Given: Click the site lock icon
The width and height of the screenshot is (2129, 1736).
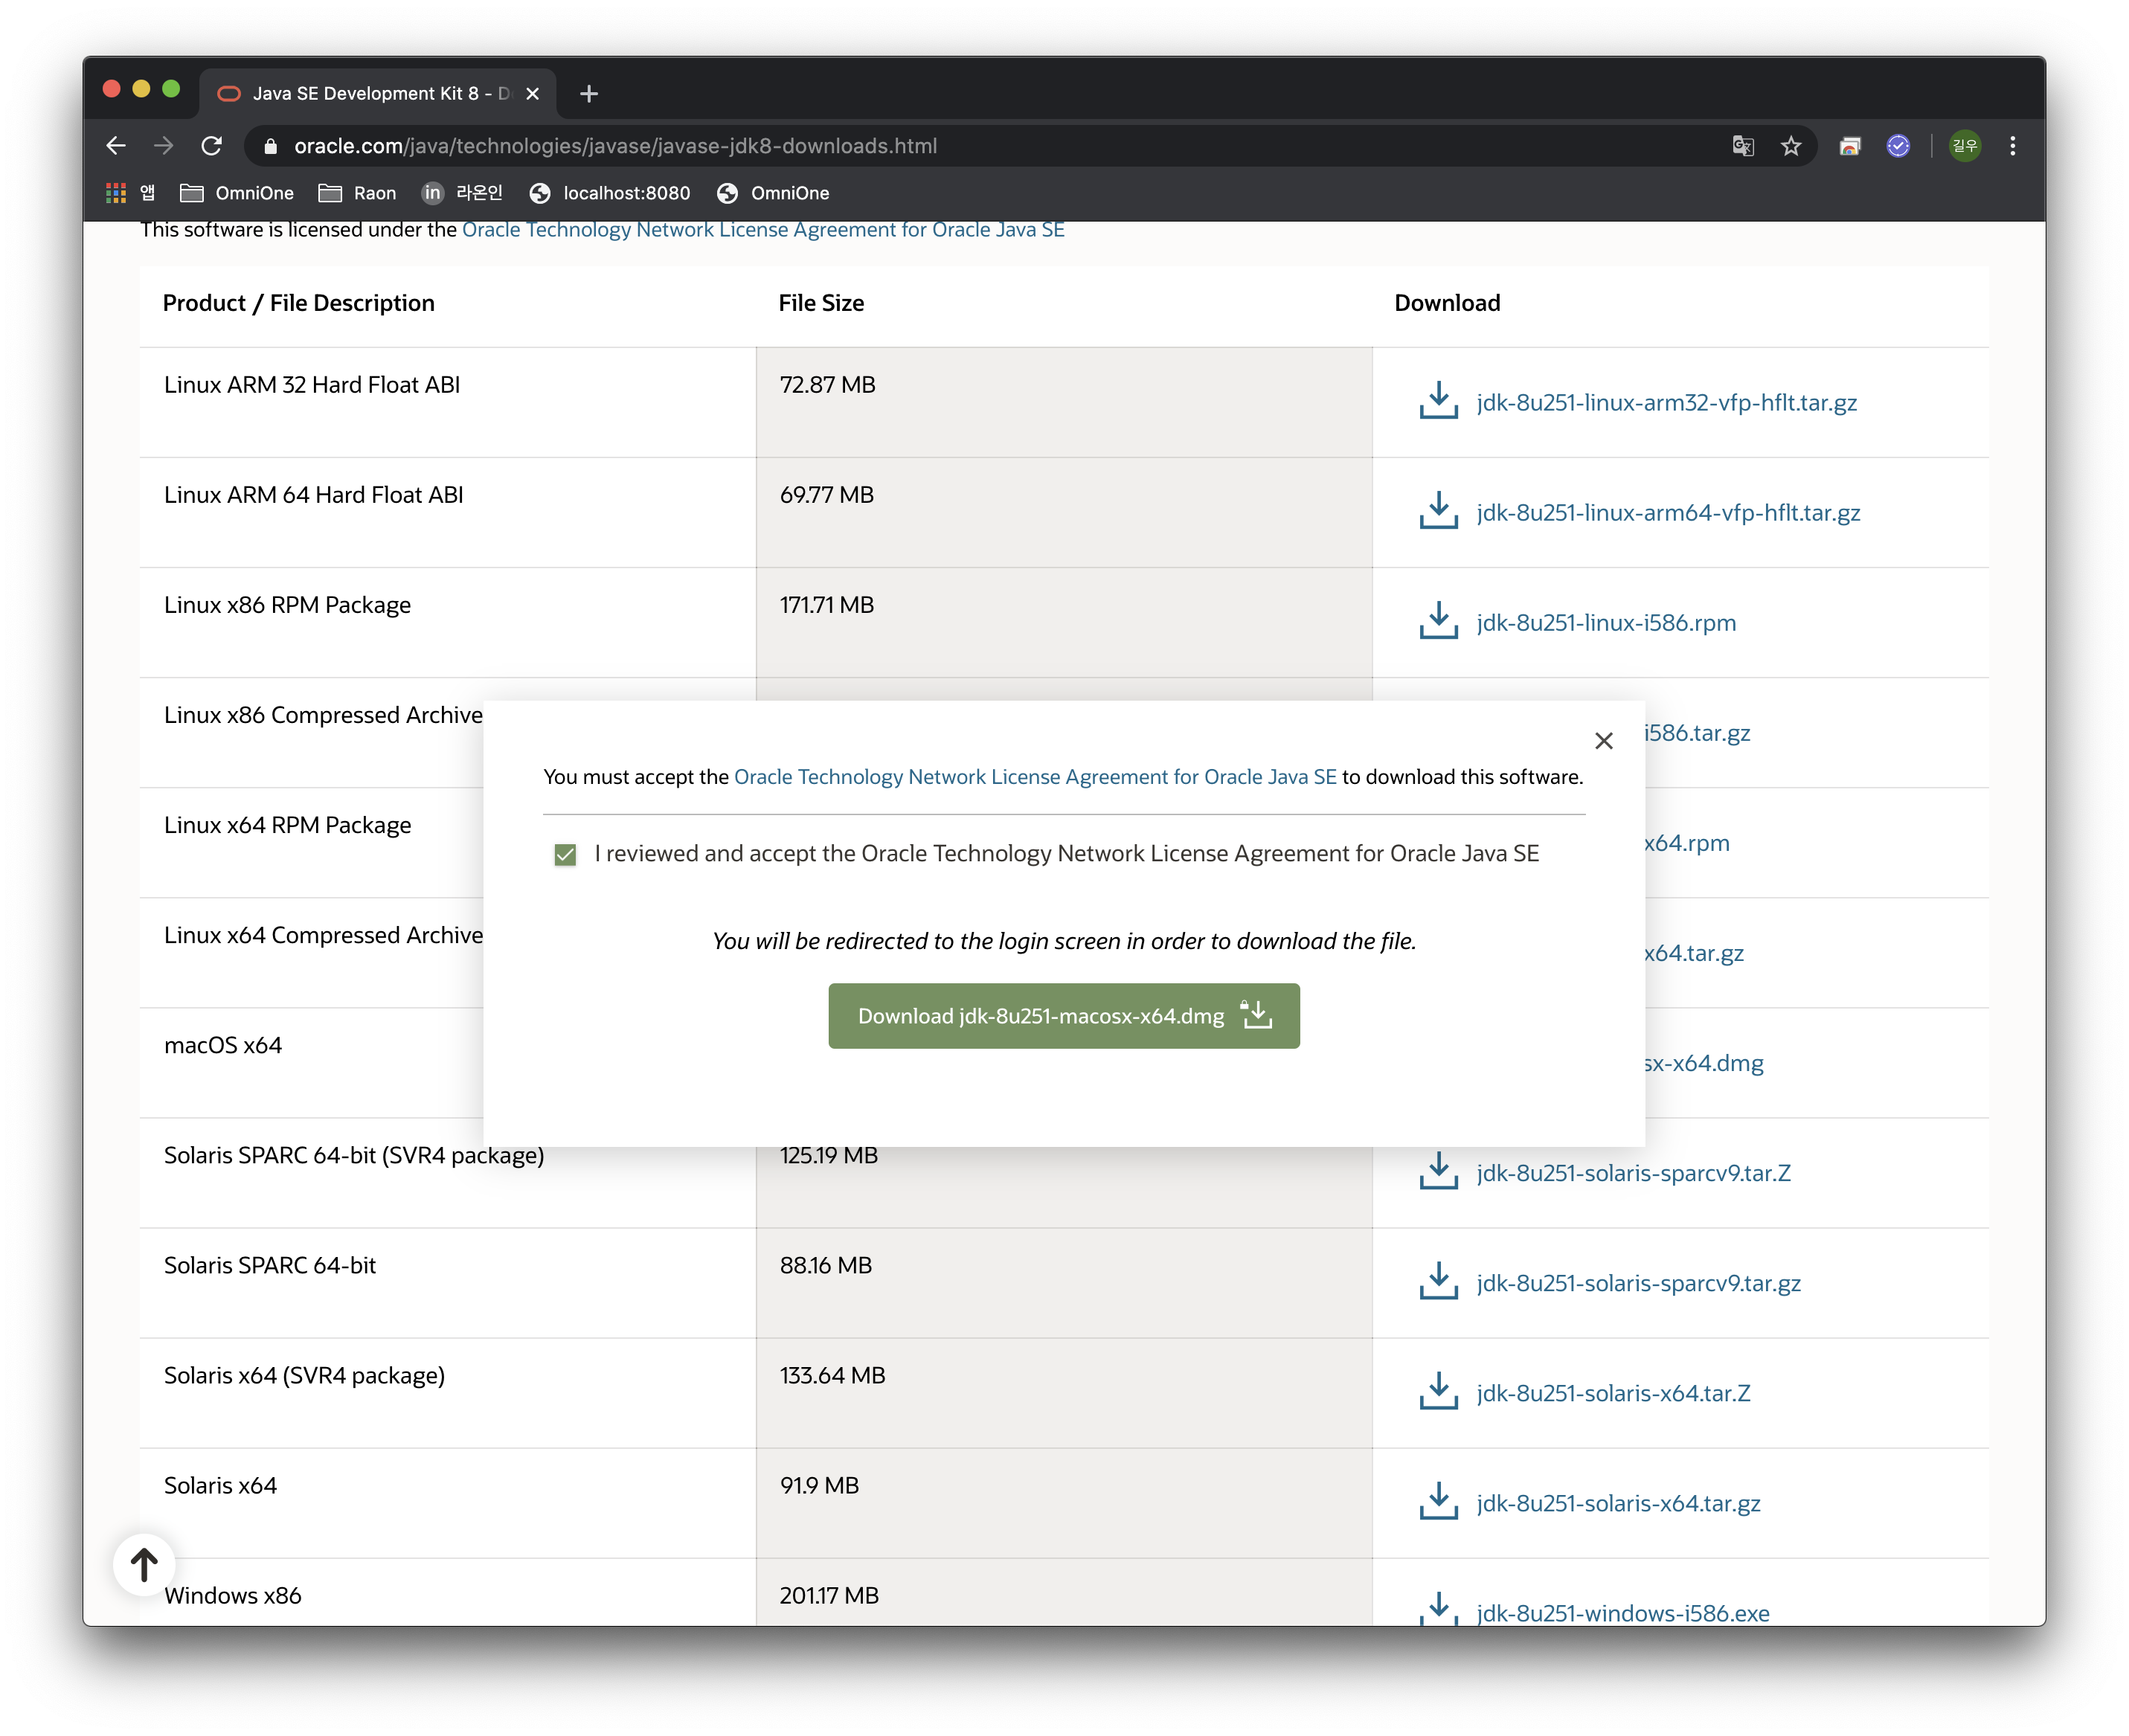Looking at the screenshot, I should coord(270,146).
